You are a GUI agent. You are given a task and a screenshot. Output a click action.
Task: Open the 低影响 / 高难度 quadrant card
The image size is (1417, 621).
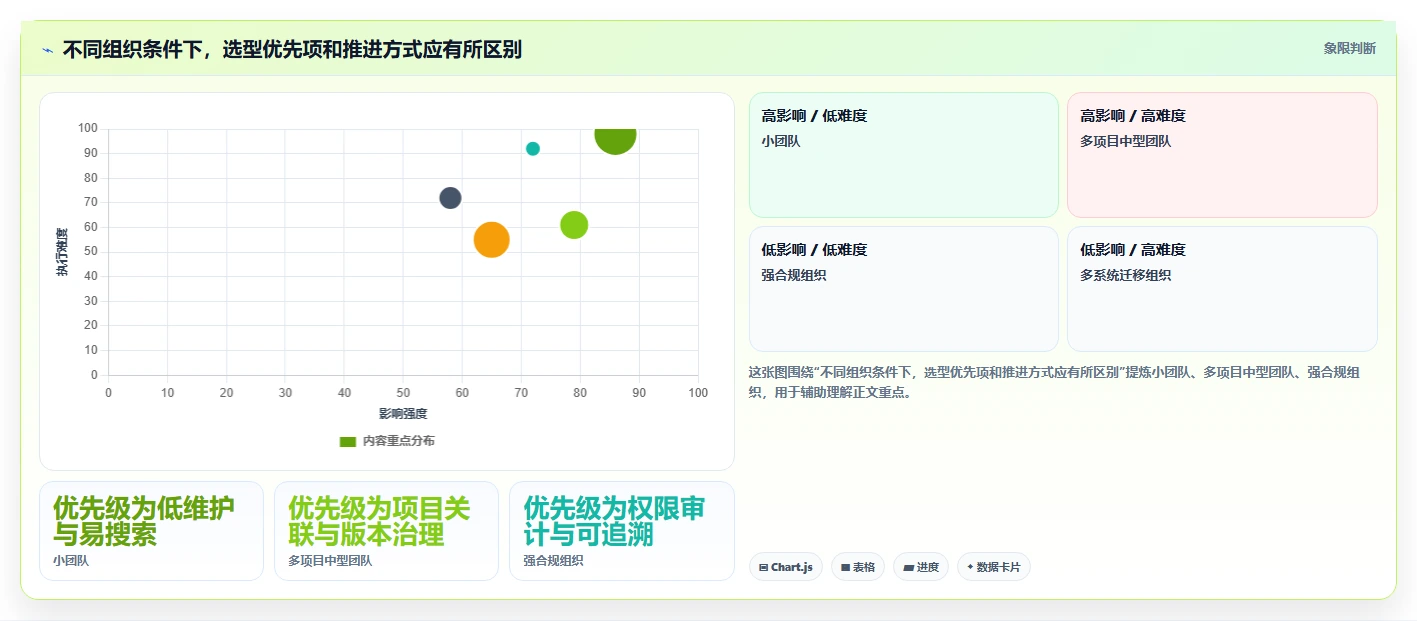point(1222,289)
